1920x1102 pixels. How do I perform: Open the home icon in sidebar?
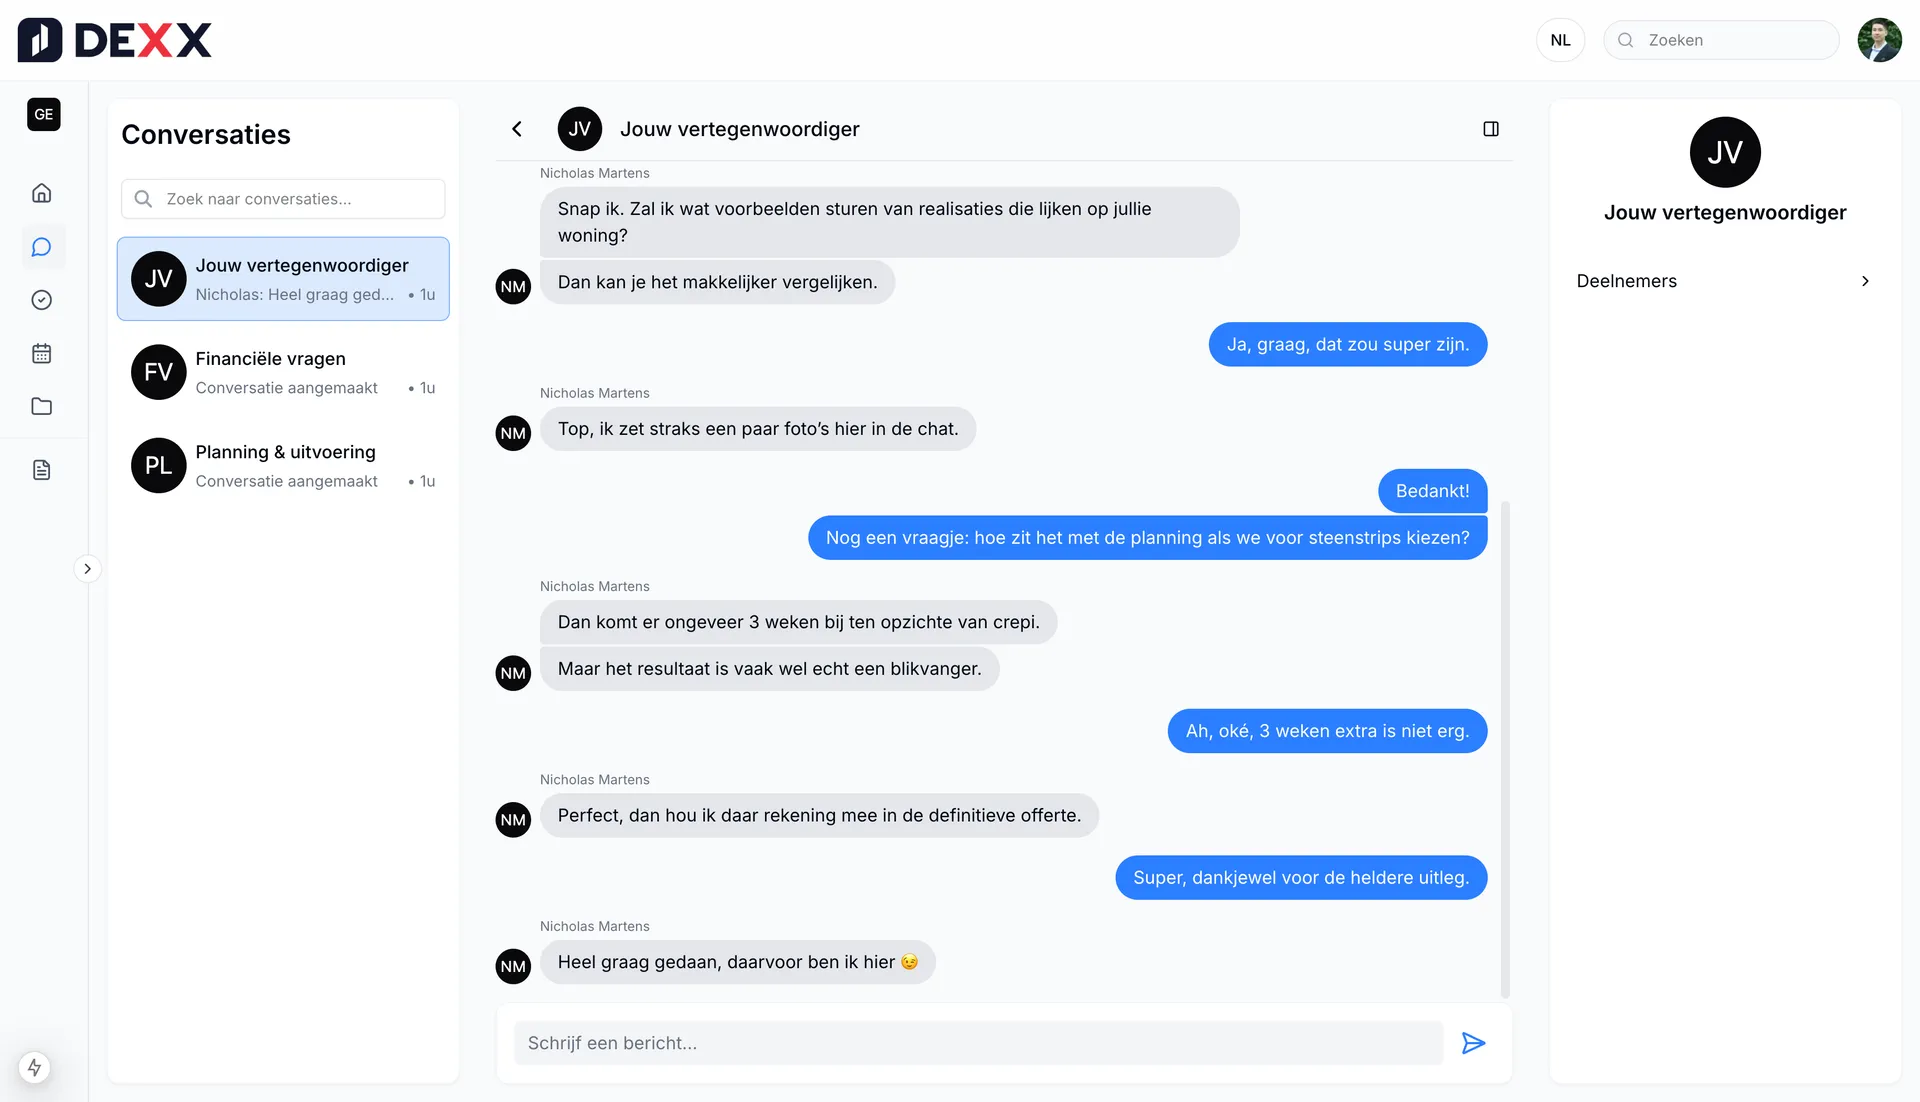[42, 193]
